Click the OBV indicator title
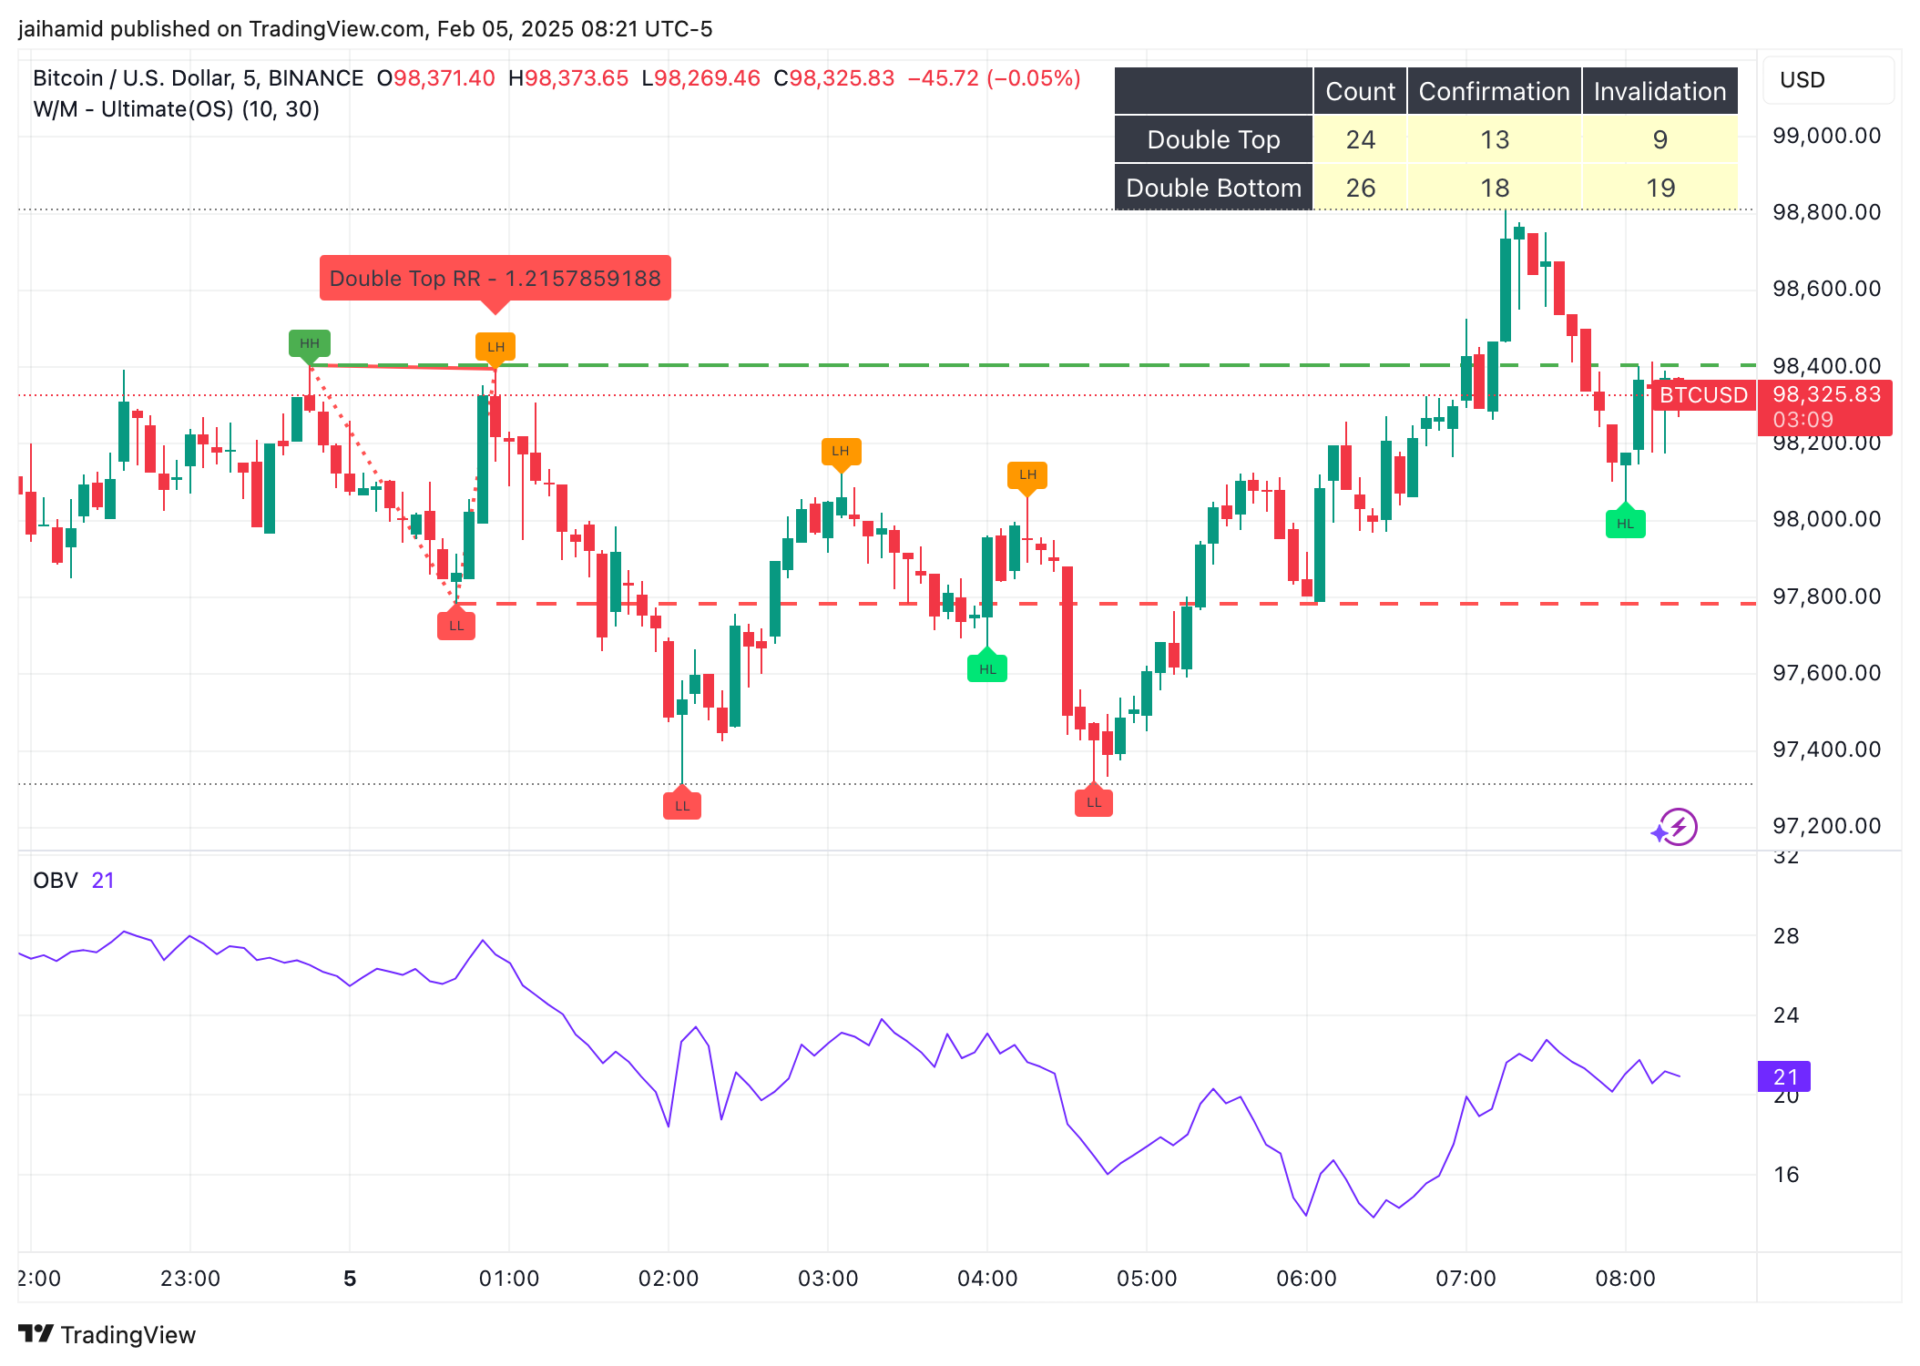 (x=56, y=880)
